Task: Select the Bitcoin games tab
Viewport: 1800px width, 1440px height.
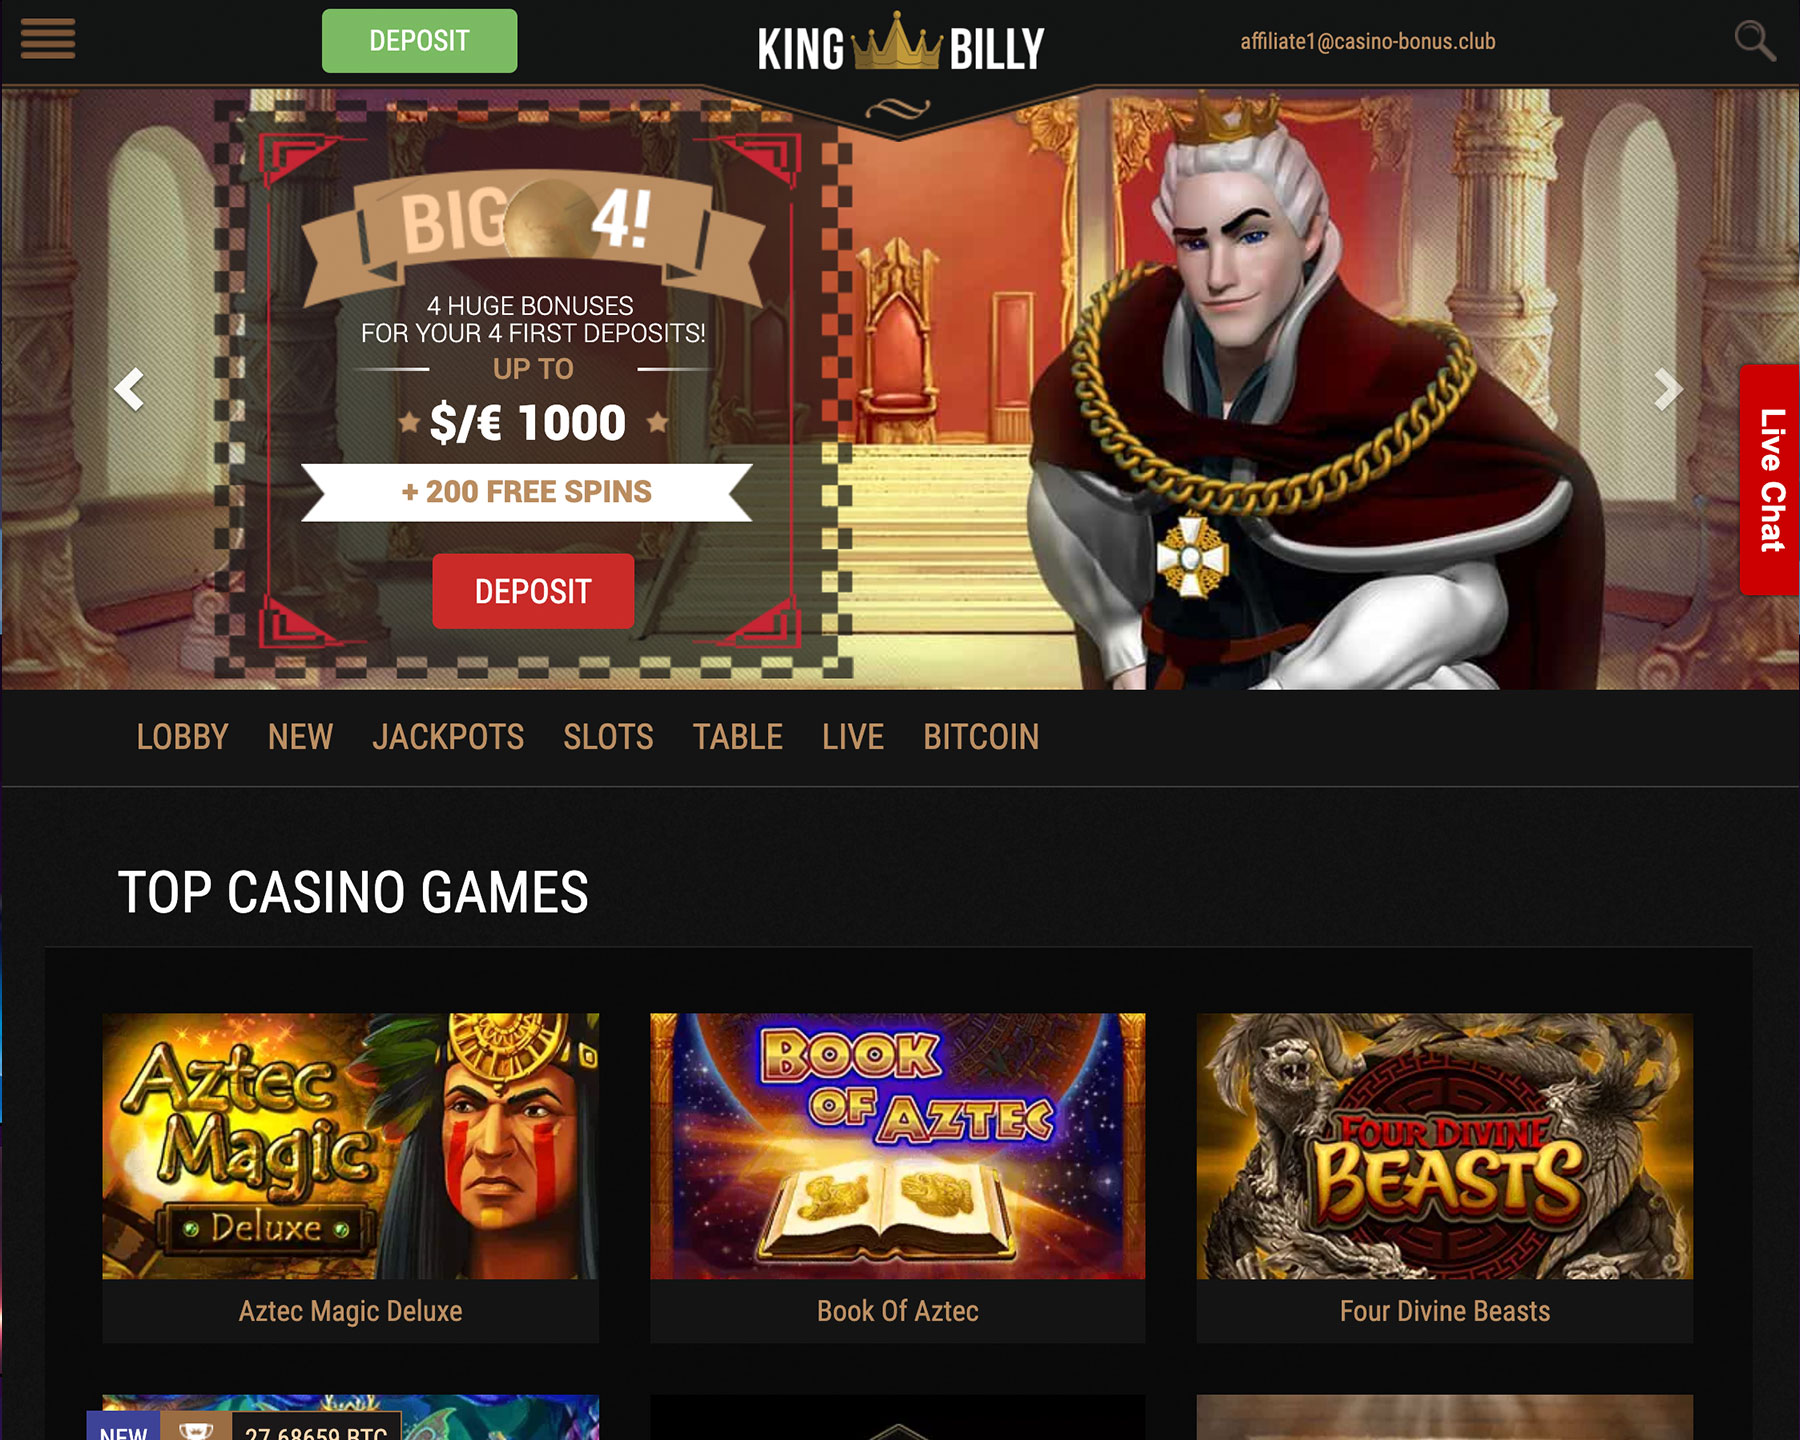Action: coord(981,737)
